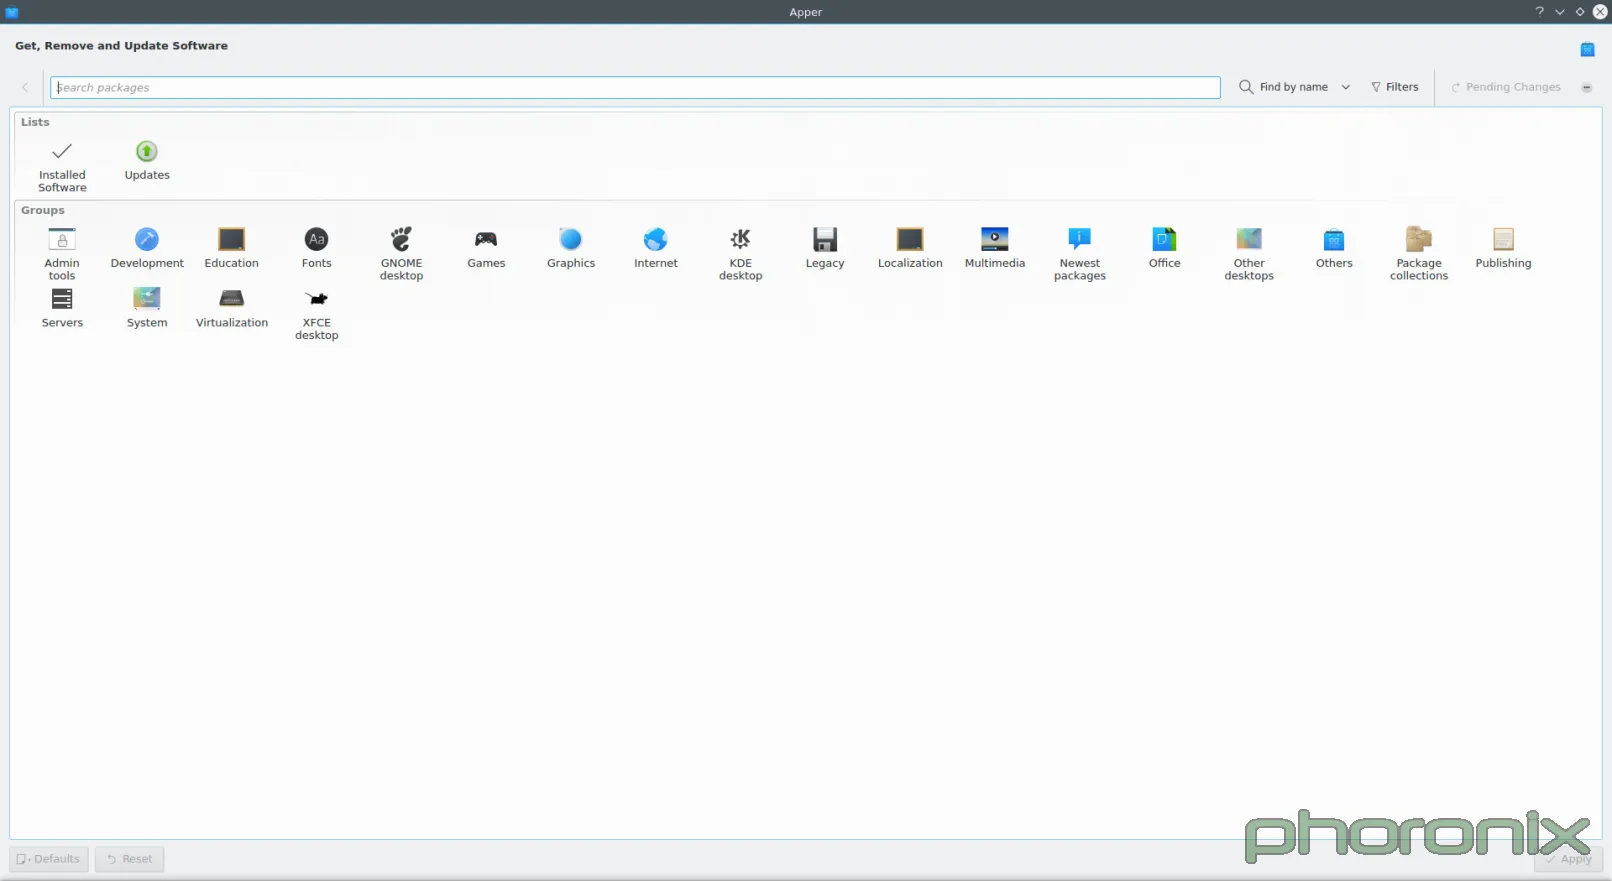
Task: Open the Installed Software list
Action: (x=62, y=165)
